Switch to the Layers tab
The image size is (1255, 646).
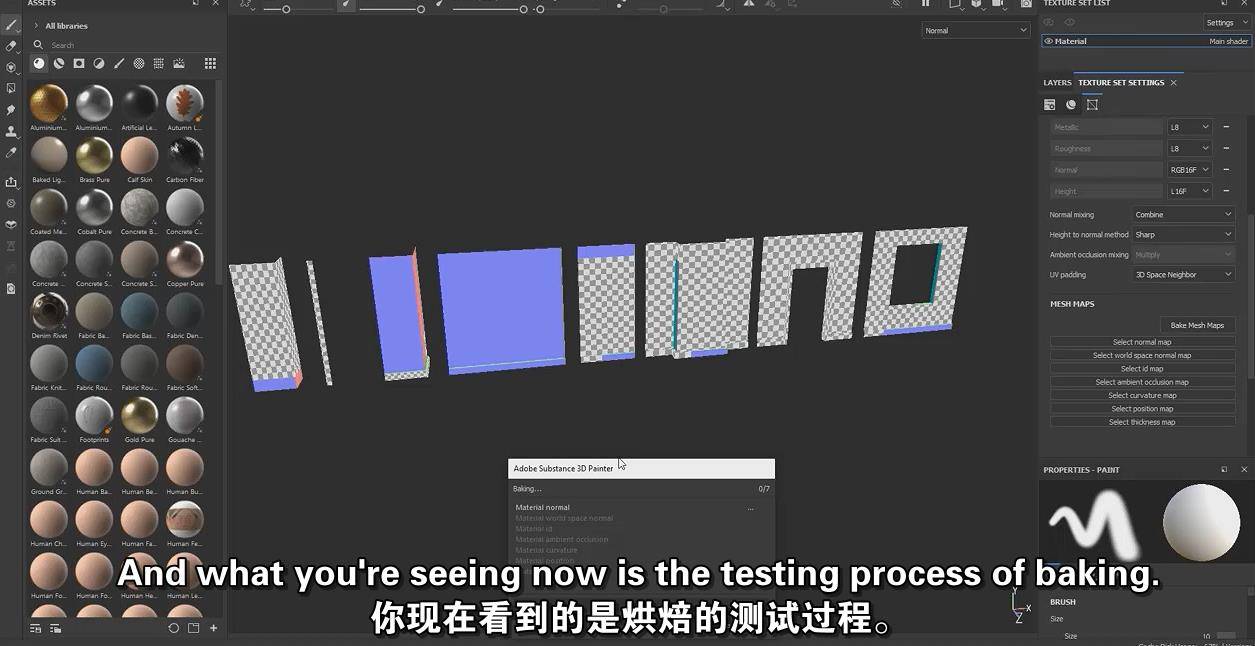pyautogui.click(x=1057, y=83)
